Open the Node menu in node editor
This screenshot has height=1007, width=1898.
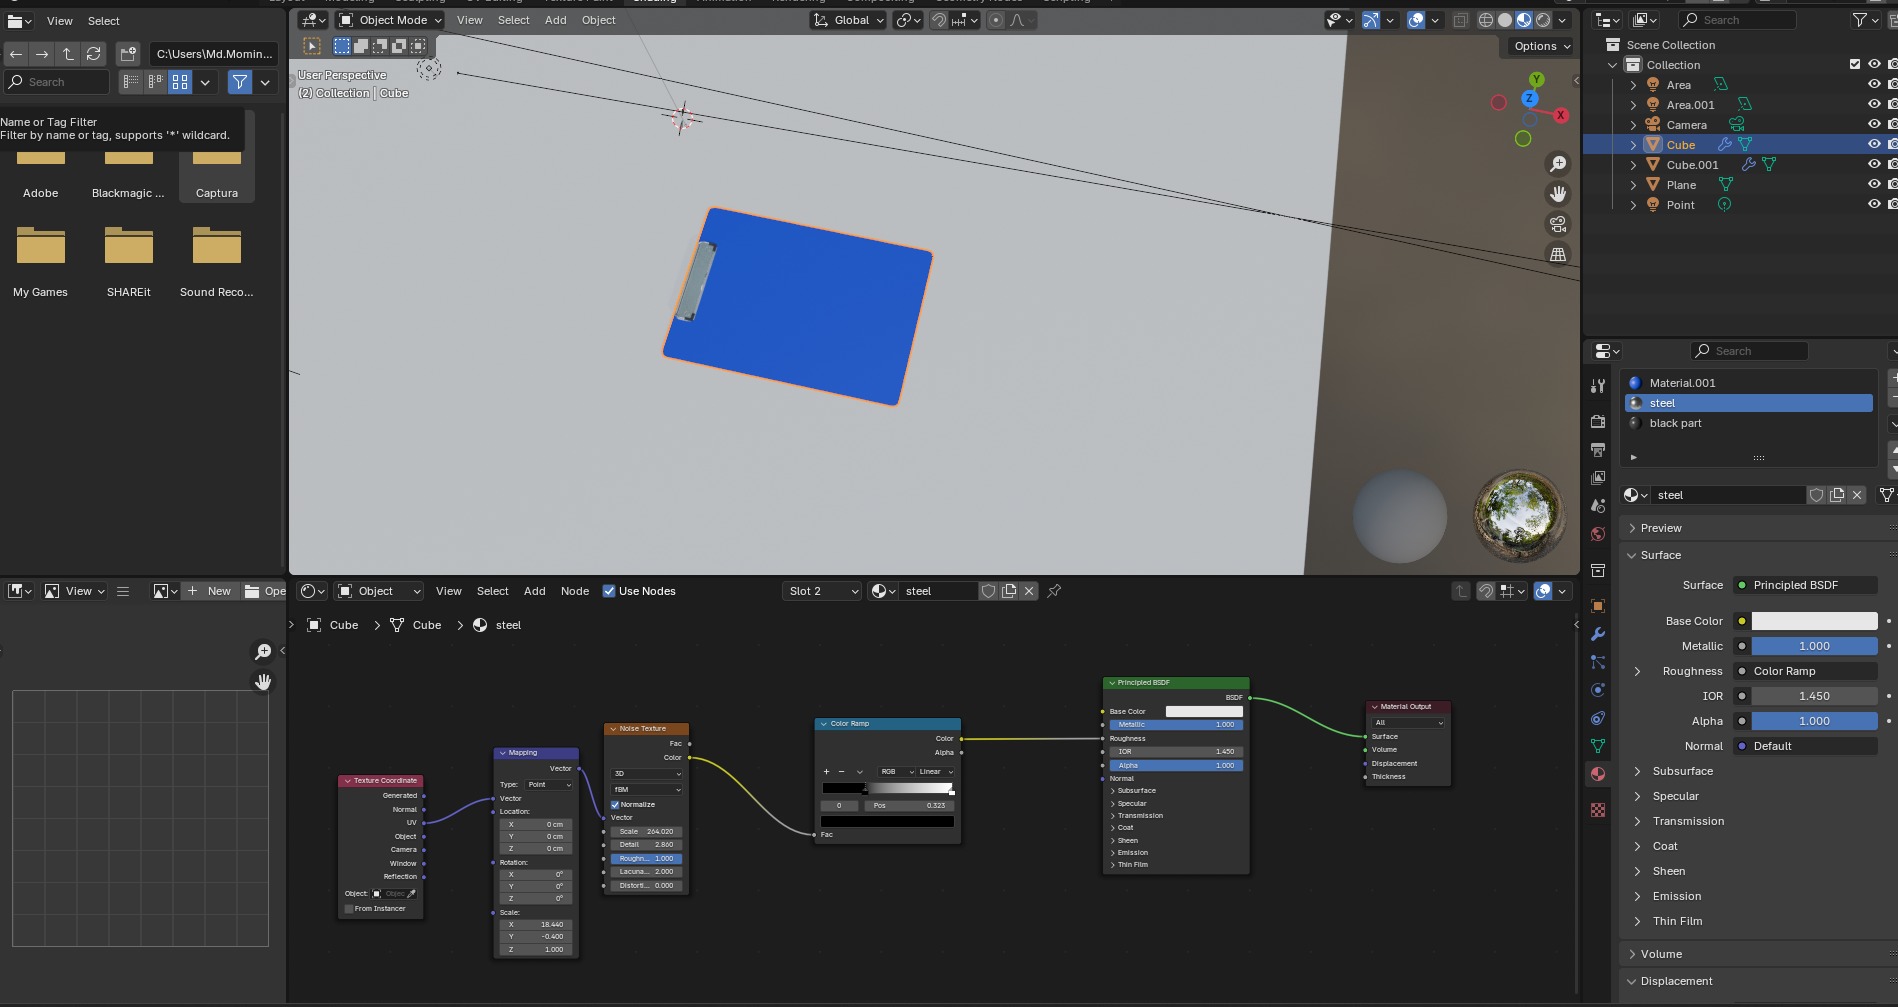[x=575, y=591]
